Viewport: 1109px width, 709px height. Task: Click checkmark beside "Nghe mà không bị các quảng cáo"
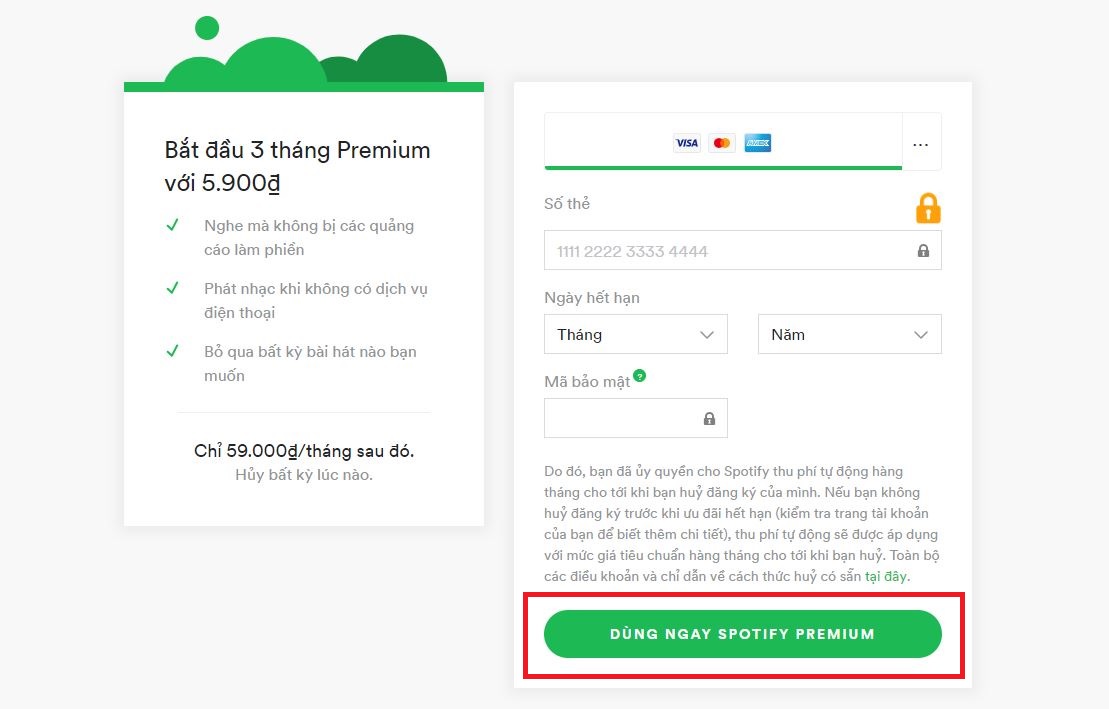[x=172, y=225]
